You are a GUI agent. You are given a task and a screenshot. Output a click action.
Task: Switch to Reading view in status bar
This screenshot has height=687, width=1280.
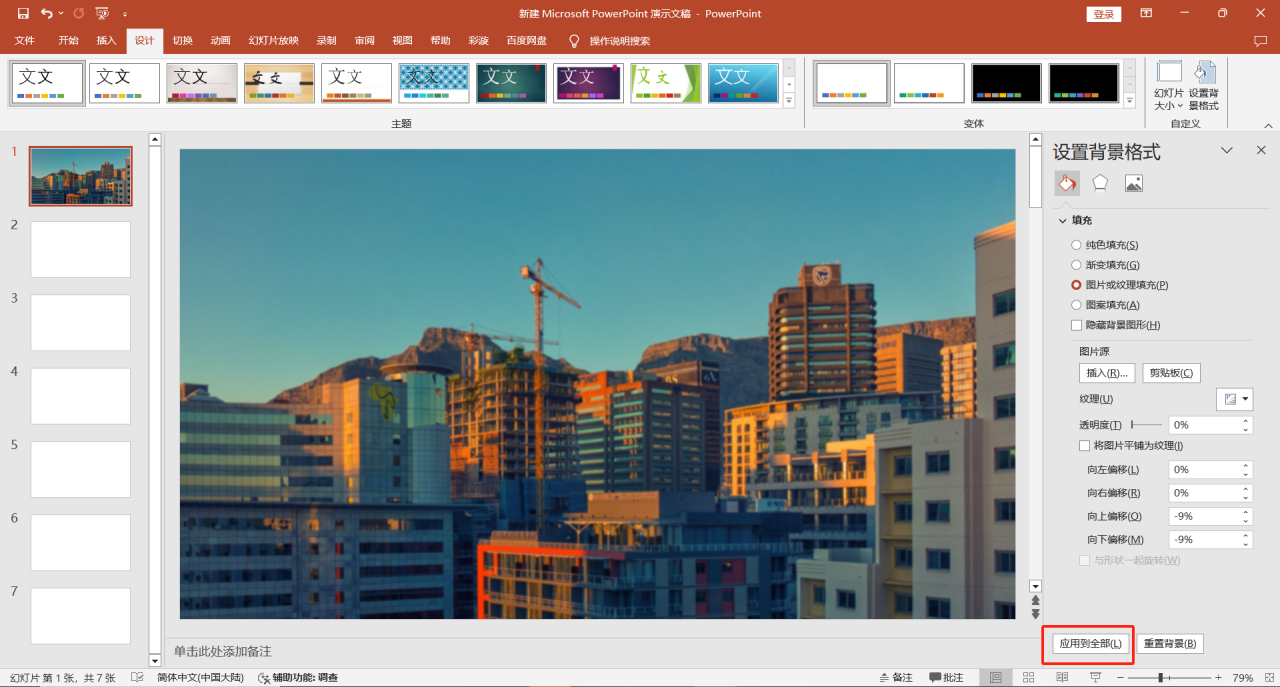tap(1061, 677)
